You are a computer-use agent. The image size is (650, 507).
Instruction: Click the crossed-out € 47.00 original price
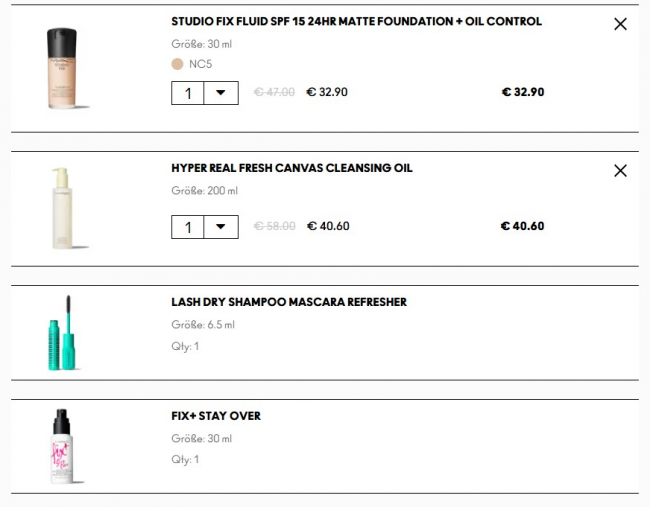pyautogui.click(x=274, y=92)
